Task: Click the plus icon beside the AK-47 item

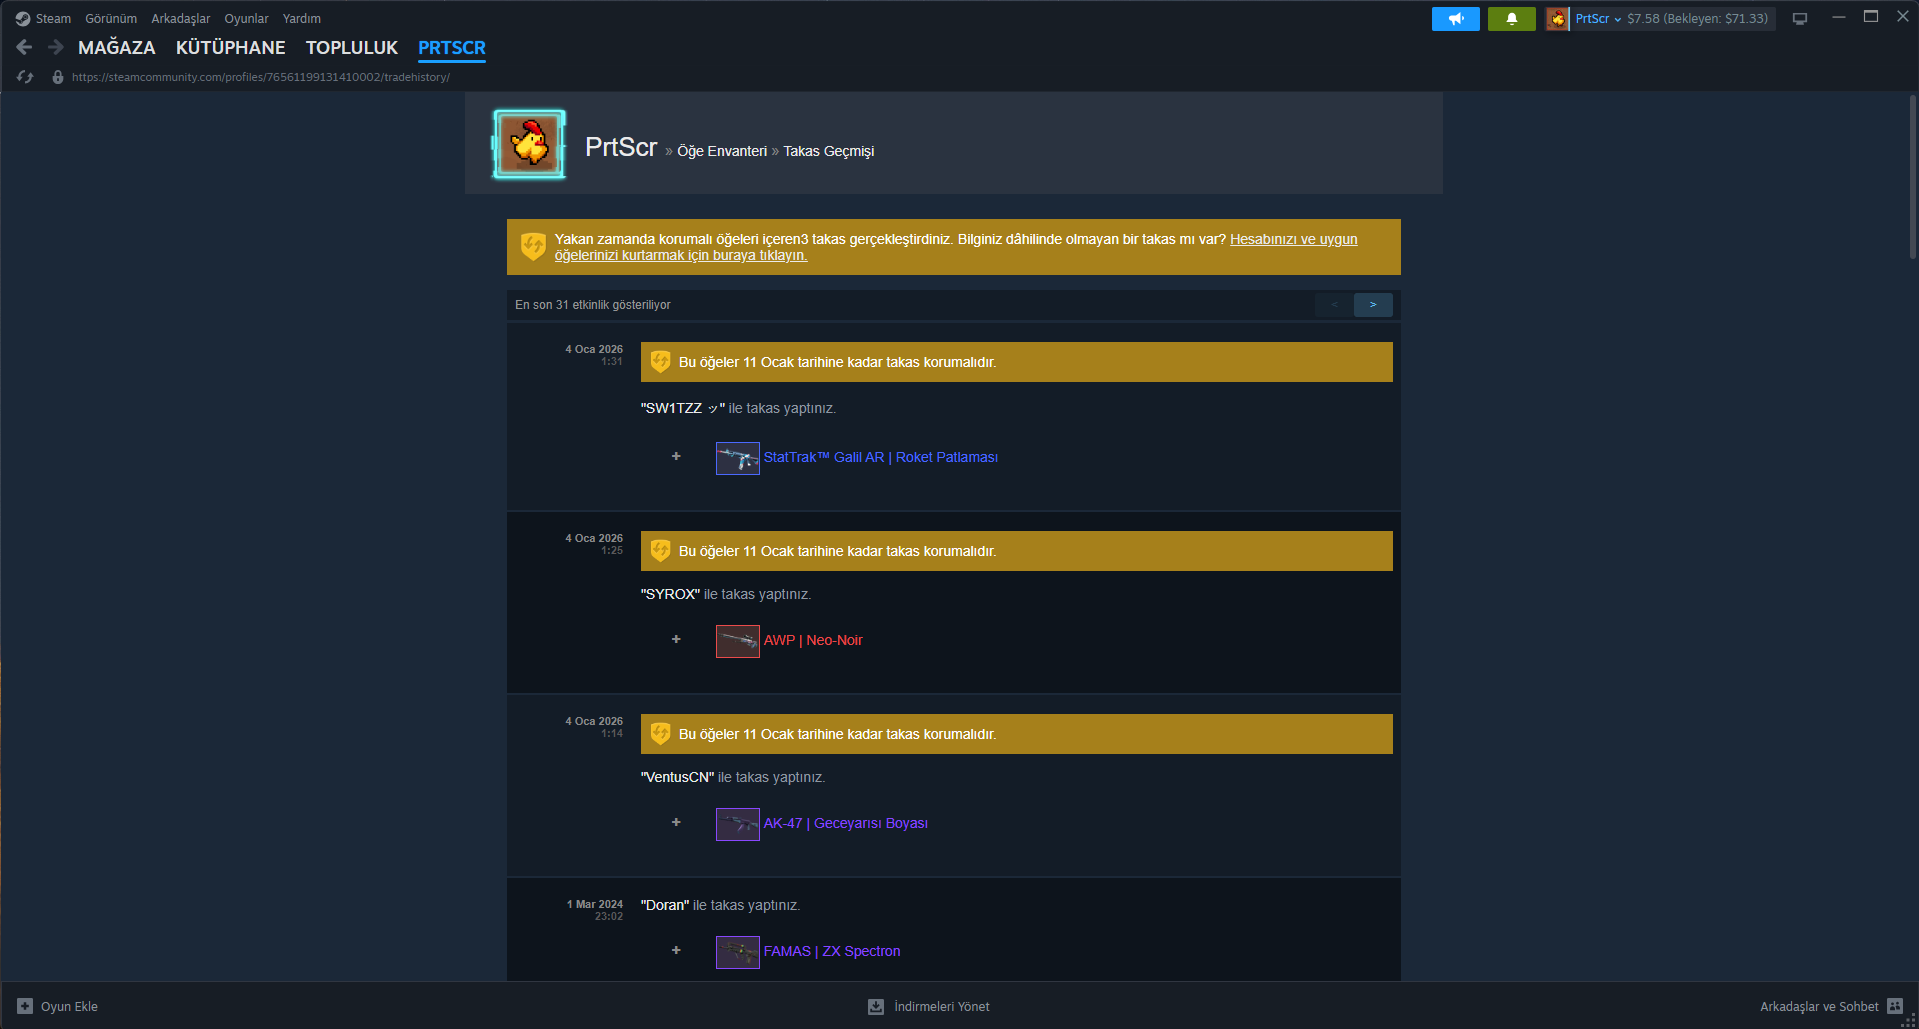Action: point(676,822)
